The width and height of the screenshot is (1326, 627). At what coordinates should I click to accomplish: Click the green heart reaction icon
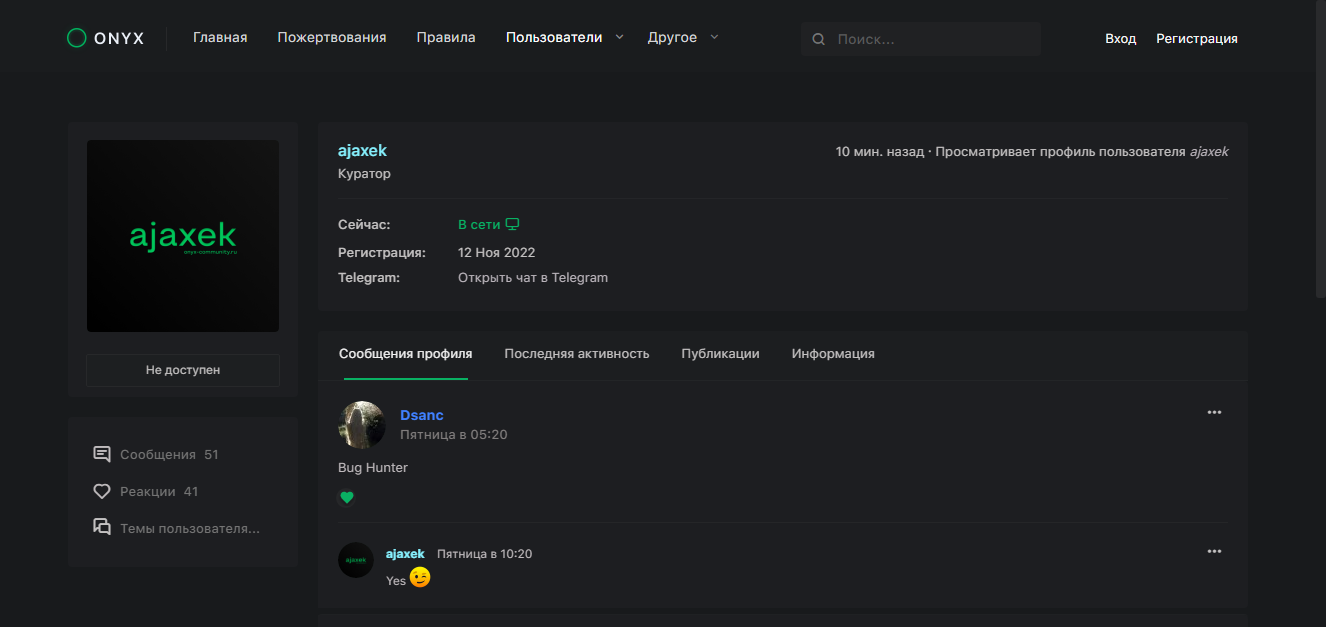click(347, 497)
